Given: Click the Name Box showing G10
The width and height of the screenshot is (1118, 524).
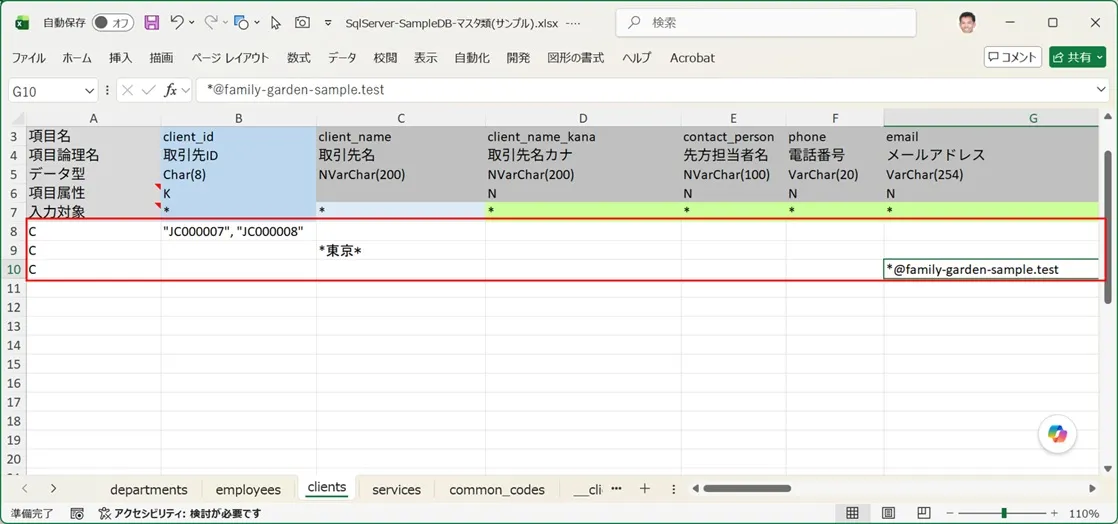Looking at the screenshot, I should (44, 91).
